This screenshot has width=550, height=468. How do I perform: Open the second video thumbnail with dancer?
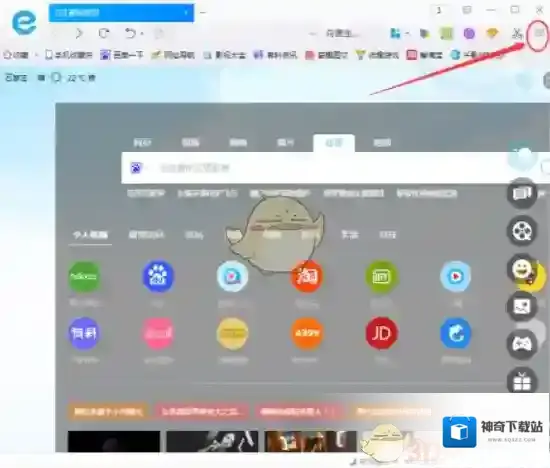[x=212, y=441]
